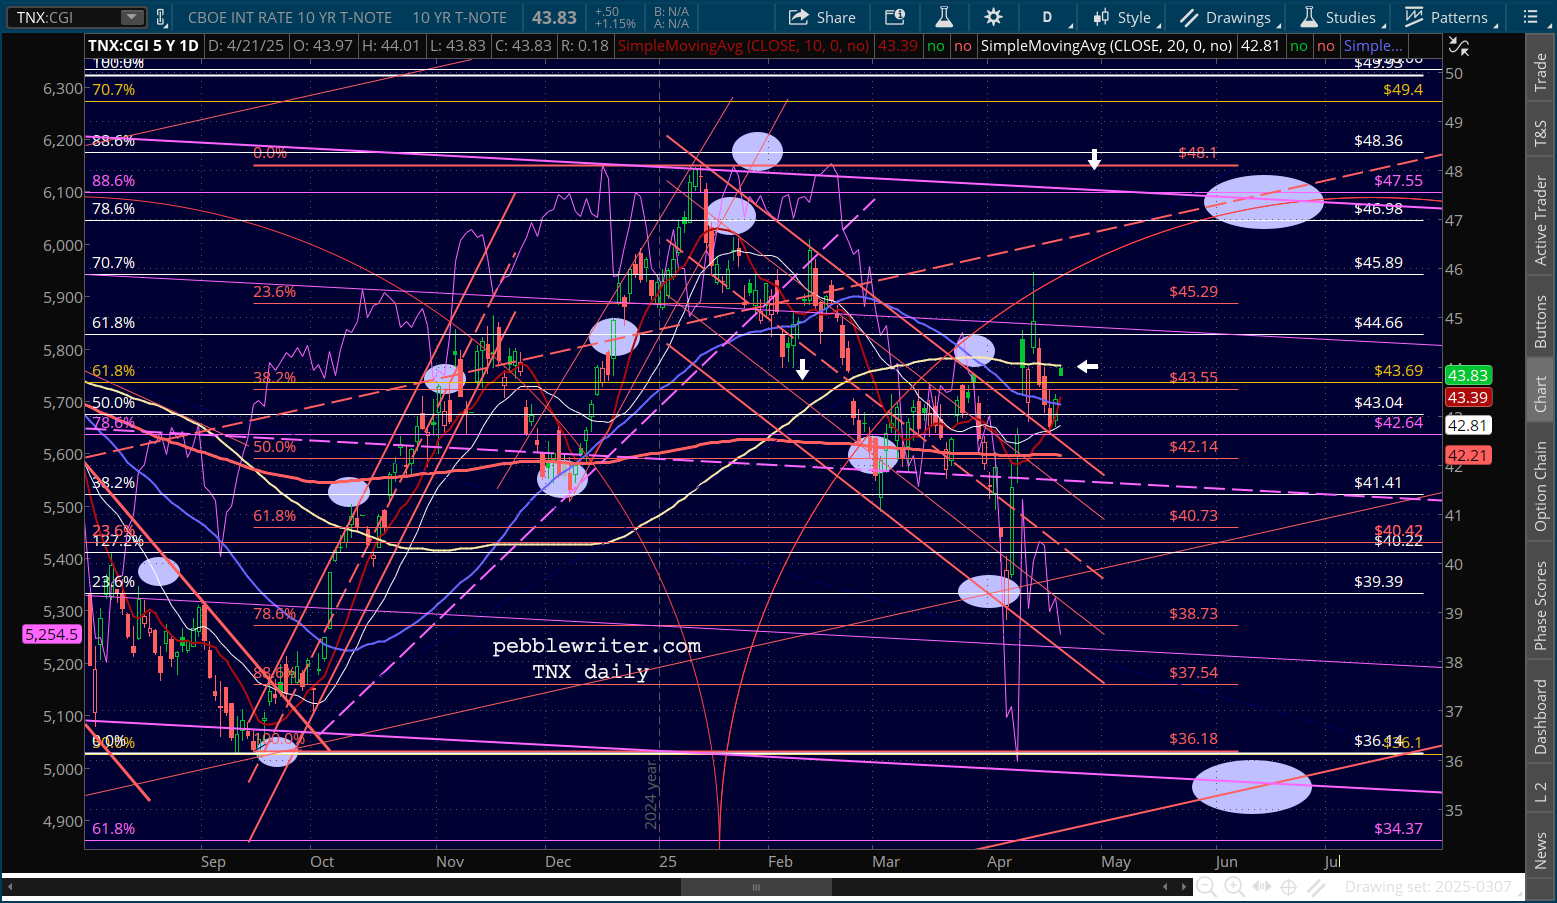Click the Share arrow icon
This screenshot has width=1557, height=903.
click(x=799, y=17)
